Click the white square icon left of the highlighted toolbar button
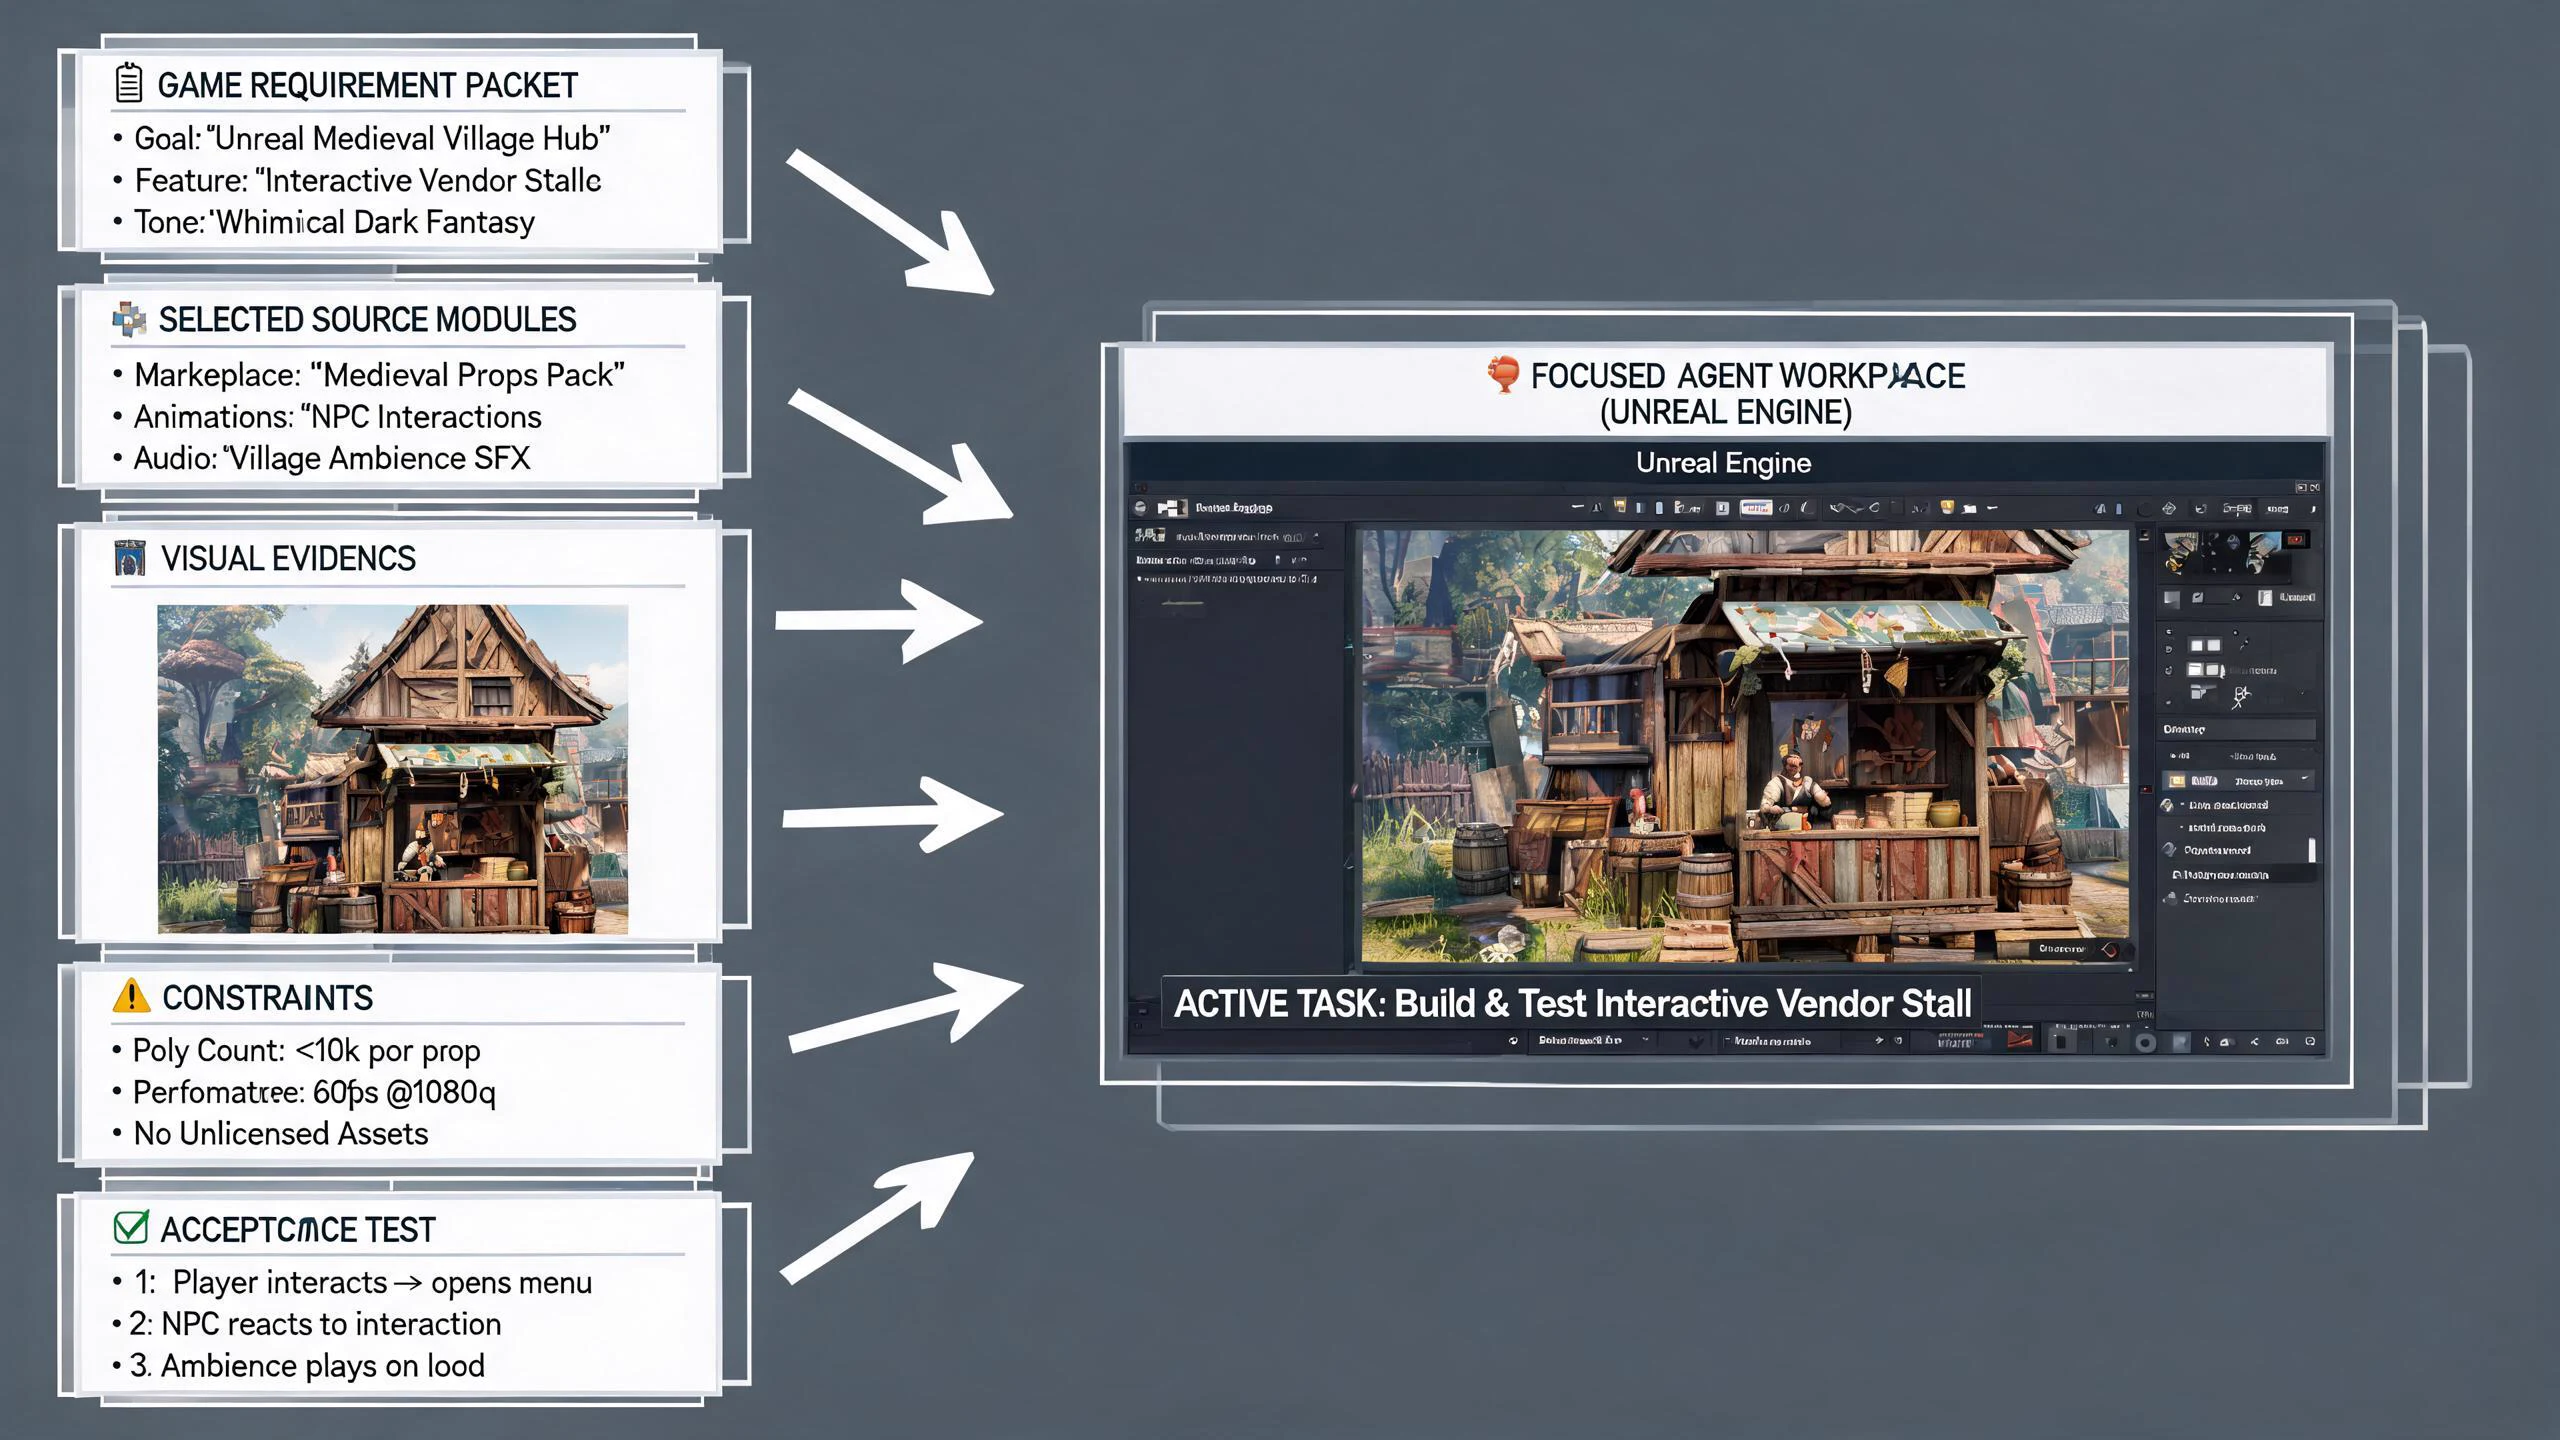The width and height of the screenshot is (2560, 1440). 1722,508
